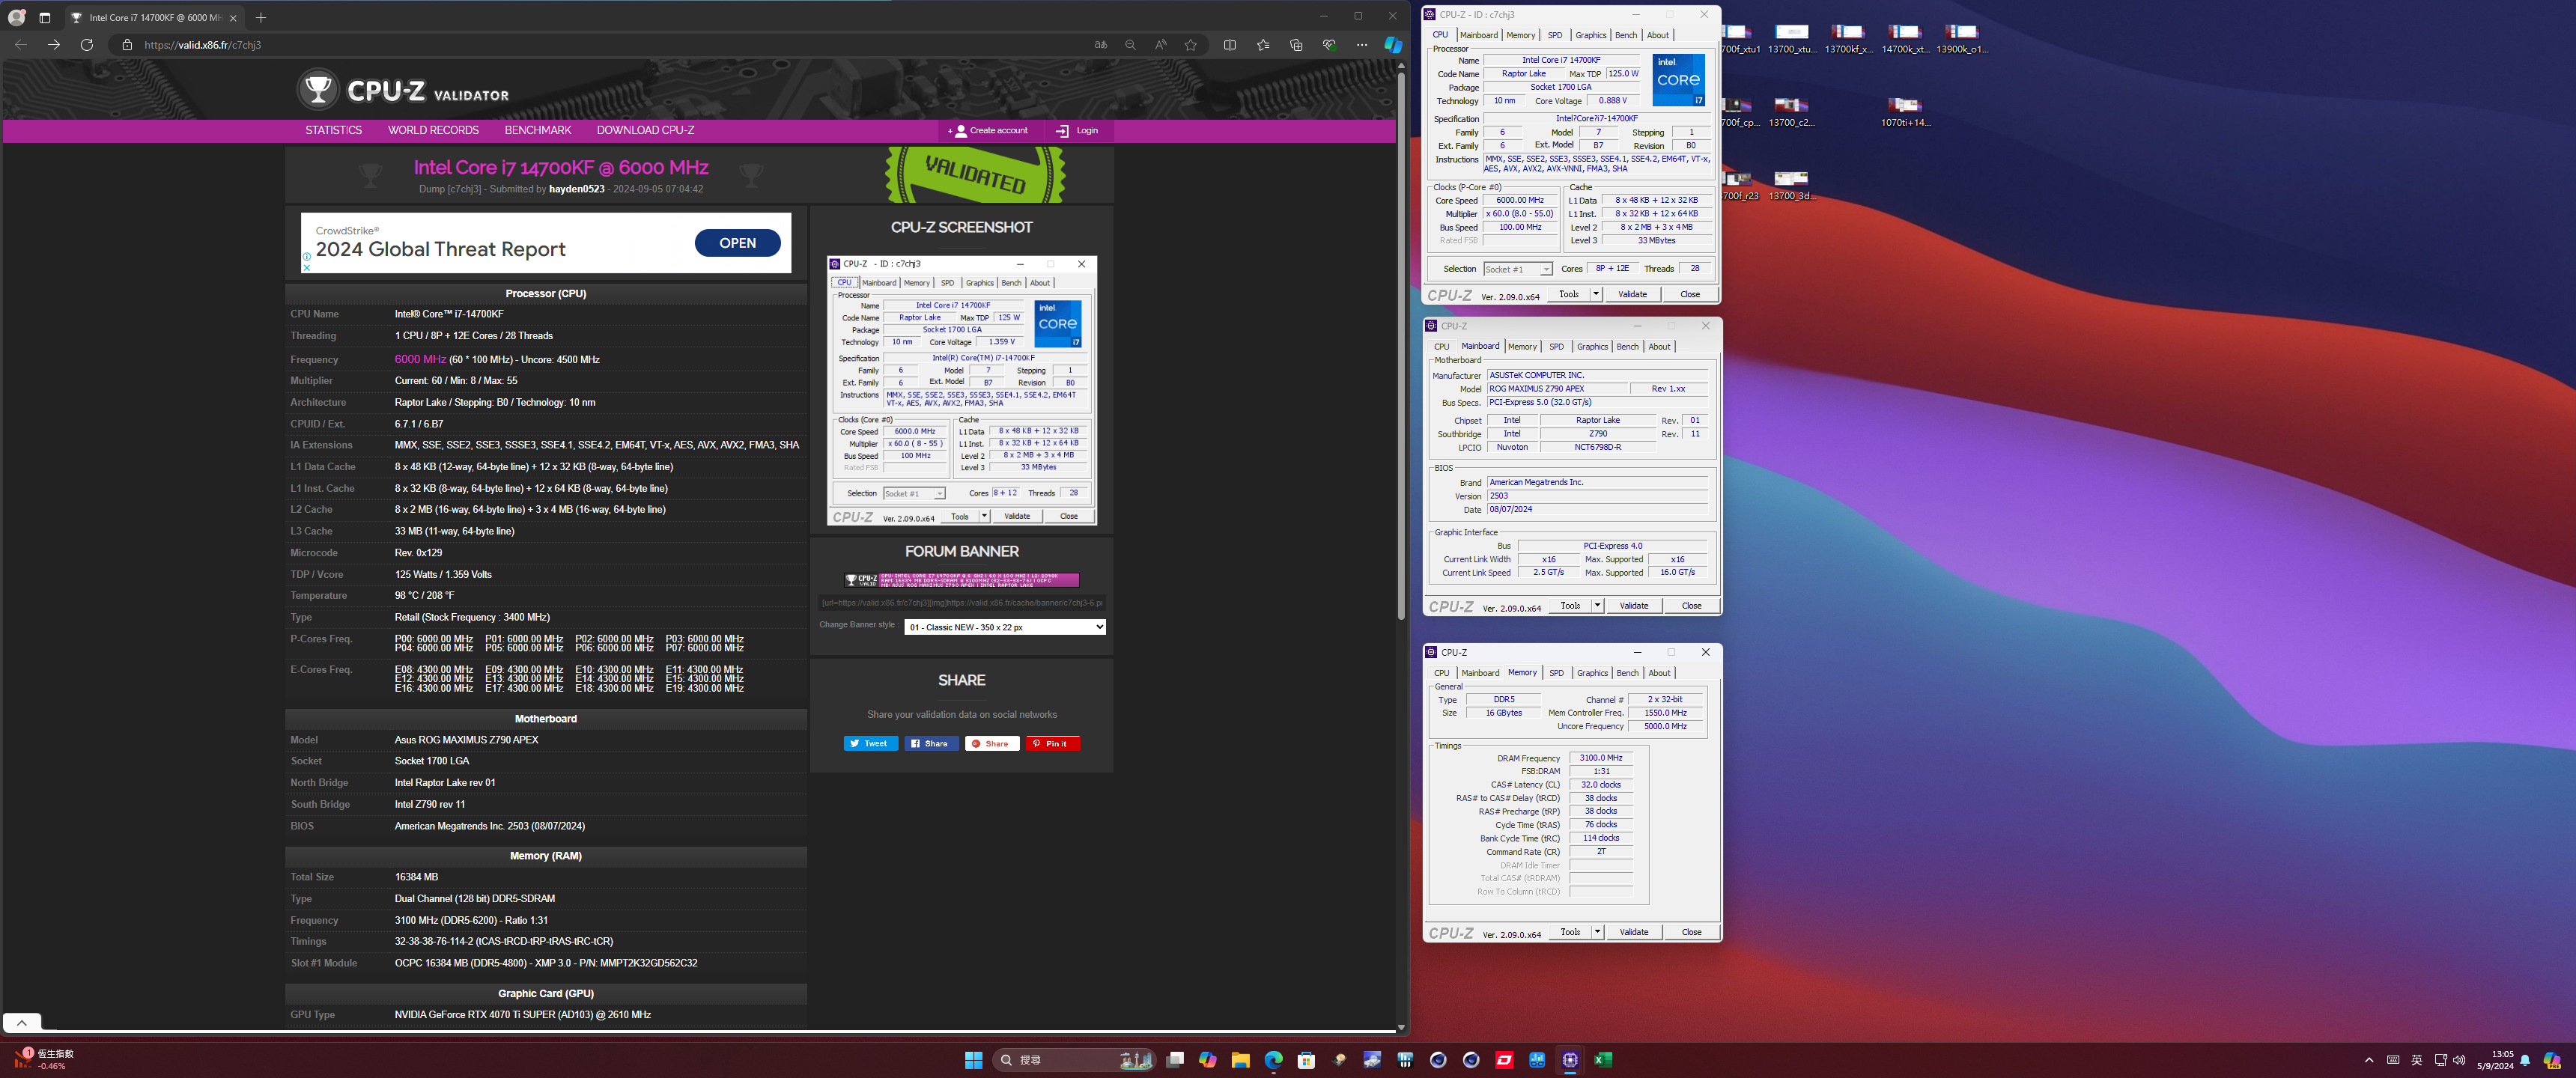Click Facebook Share button
This screenshot has width=2576, height=1078.
tap(931, 743)
